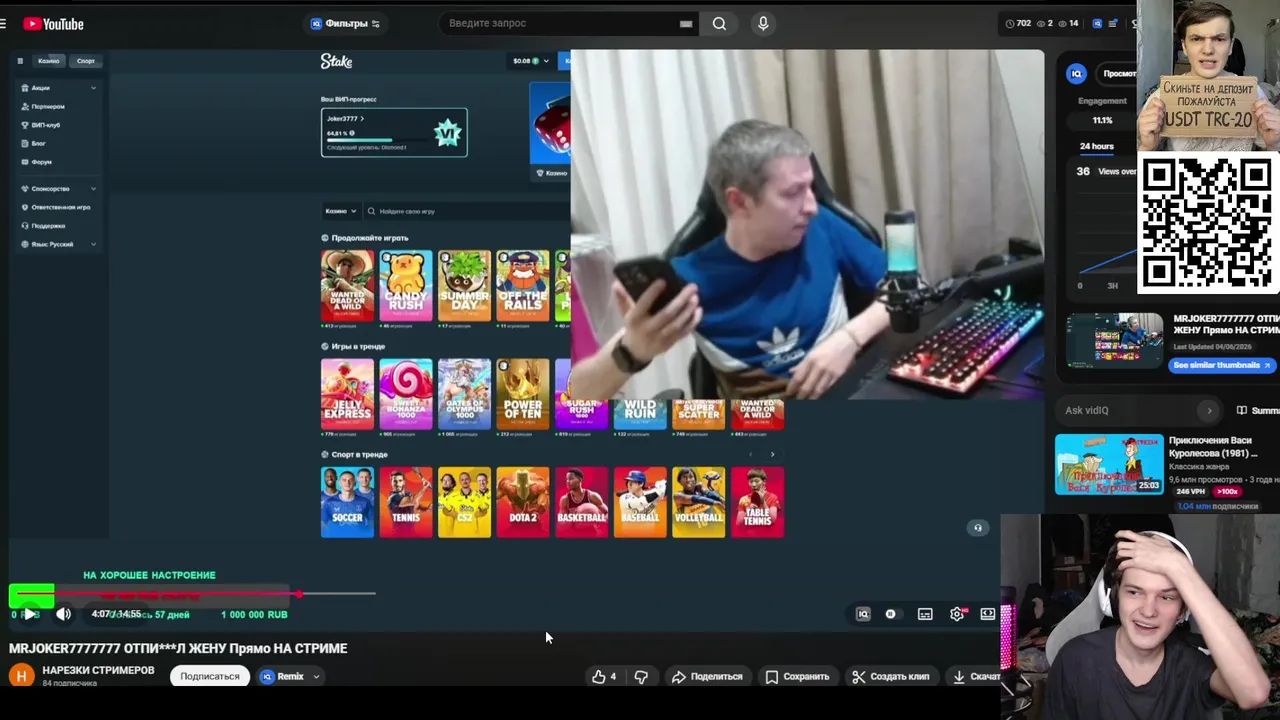Screen dimensions: 1280x720
Task: Collapse Stake sidebar hamburger icon
Action: 19,61
